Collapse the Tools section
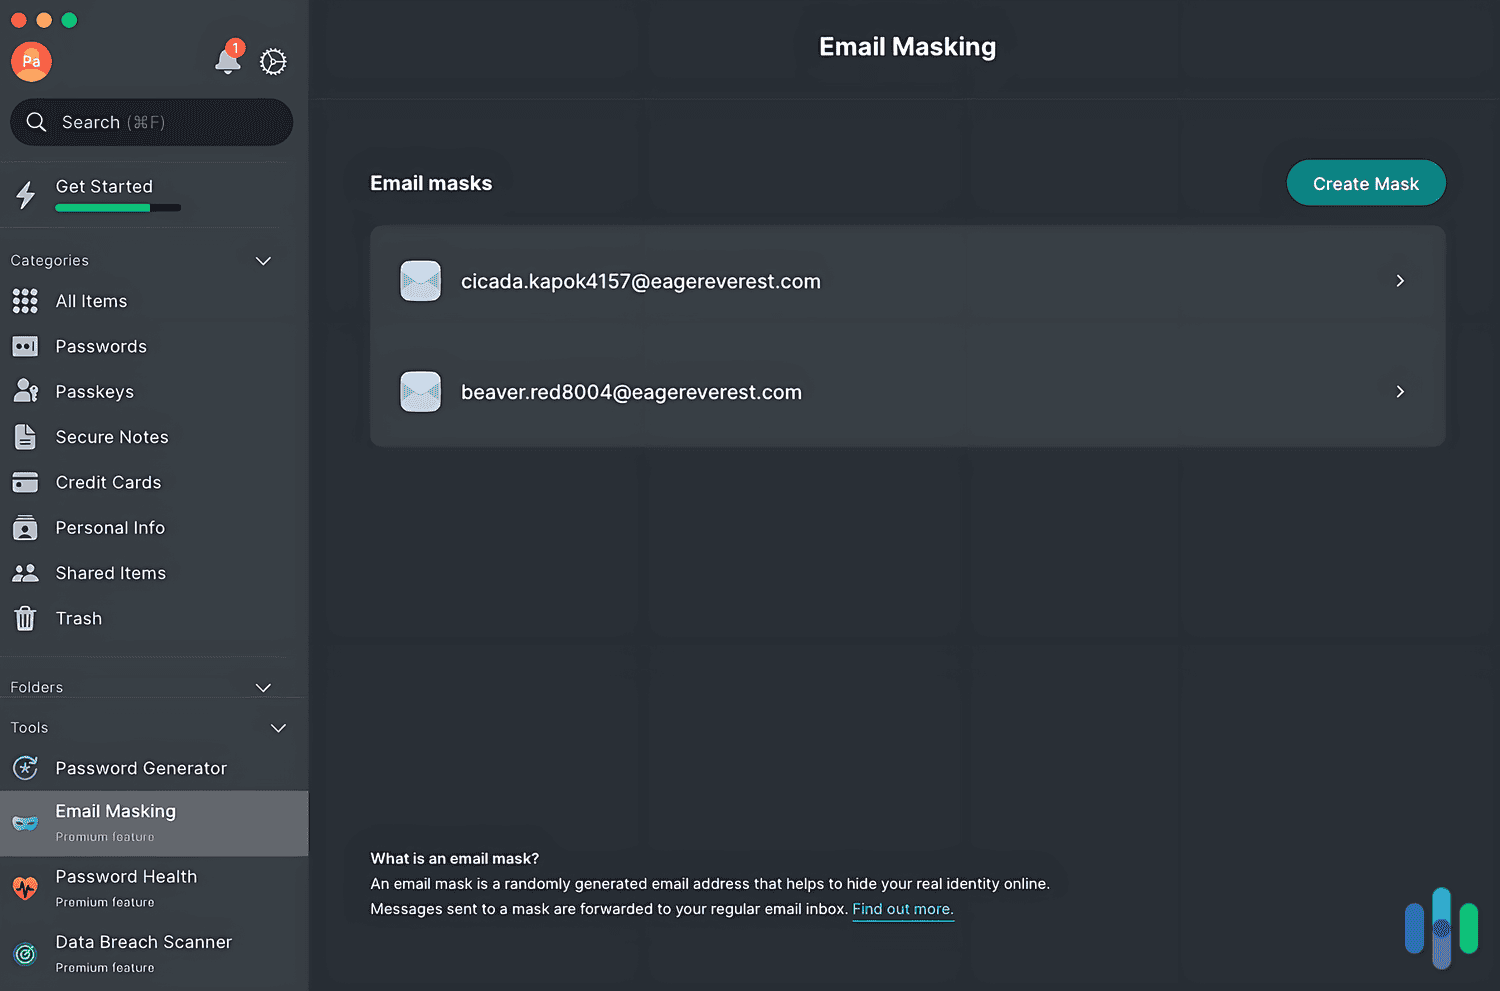Image resolution: width=1500 pixels, height=991 pixels. click(x=278, y=728)
